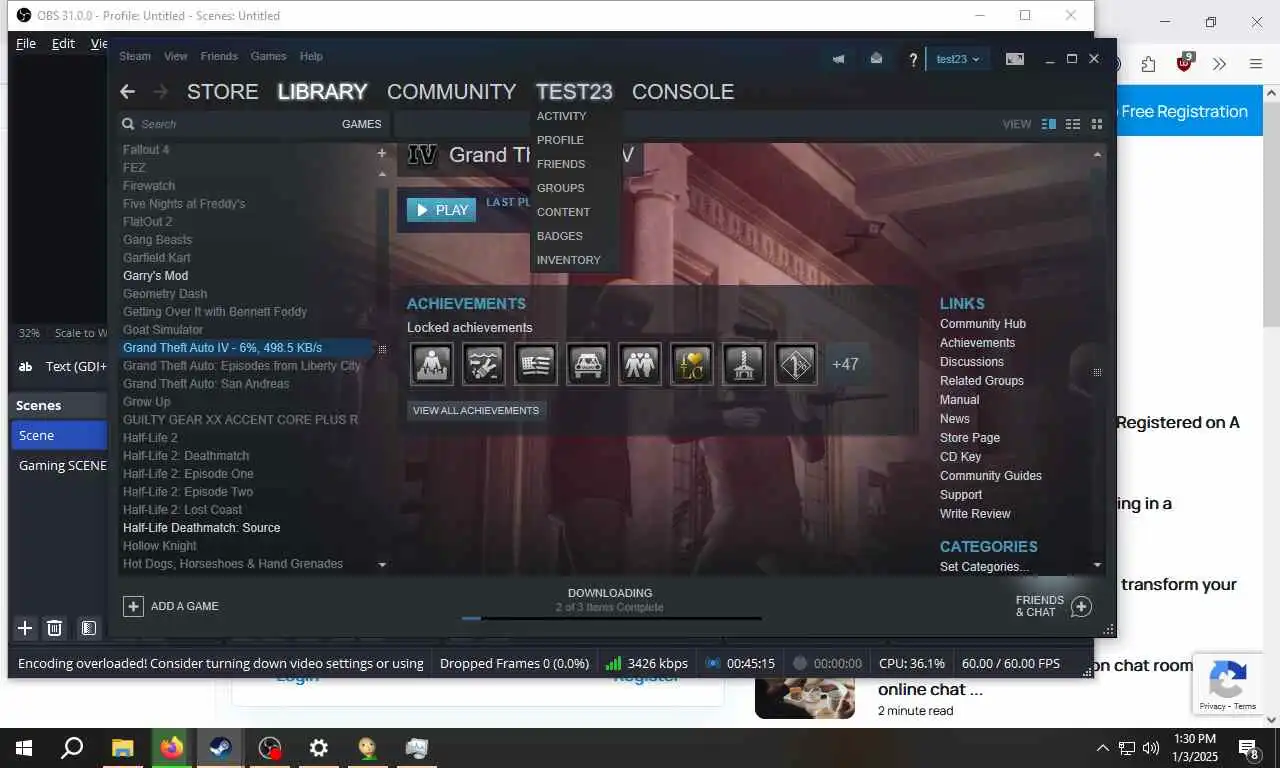
Task: Click the plus icon above games list
Action: click(x=381, y=153)
